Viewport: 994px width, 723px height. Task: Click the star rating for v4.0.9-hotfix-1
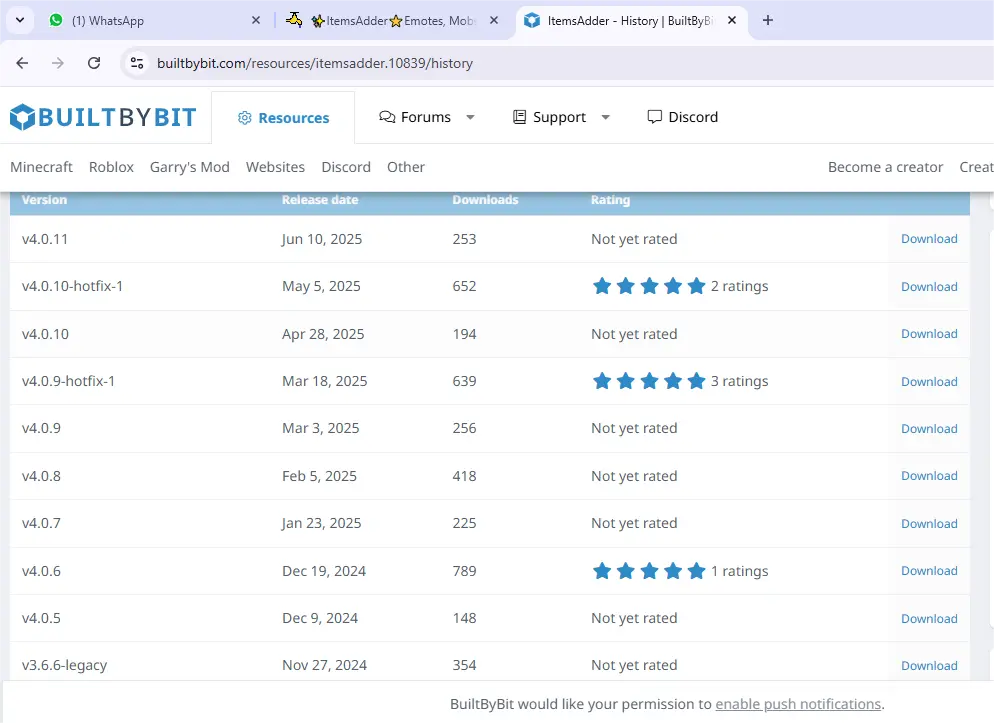(649, 381)
